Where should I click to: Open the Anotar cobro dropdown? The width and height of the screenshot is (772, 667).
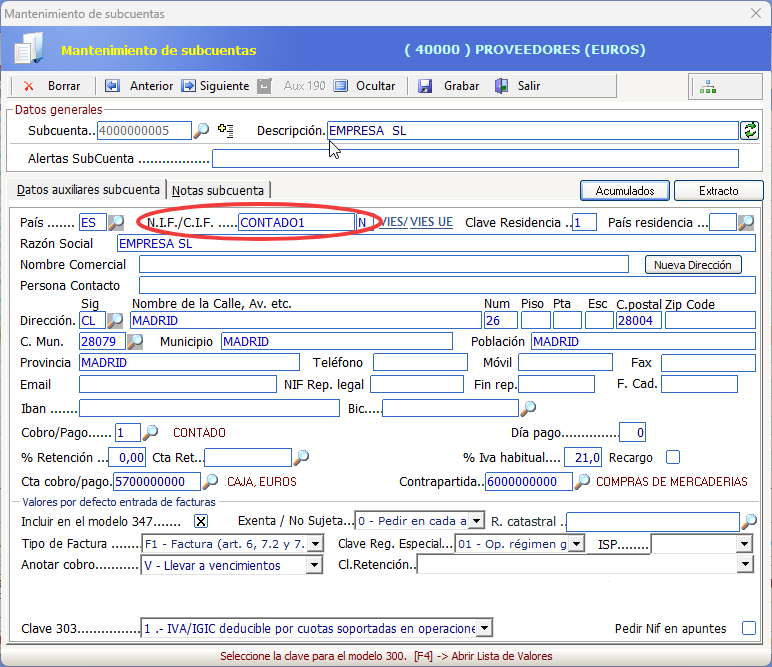click(314, 565)
